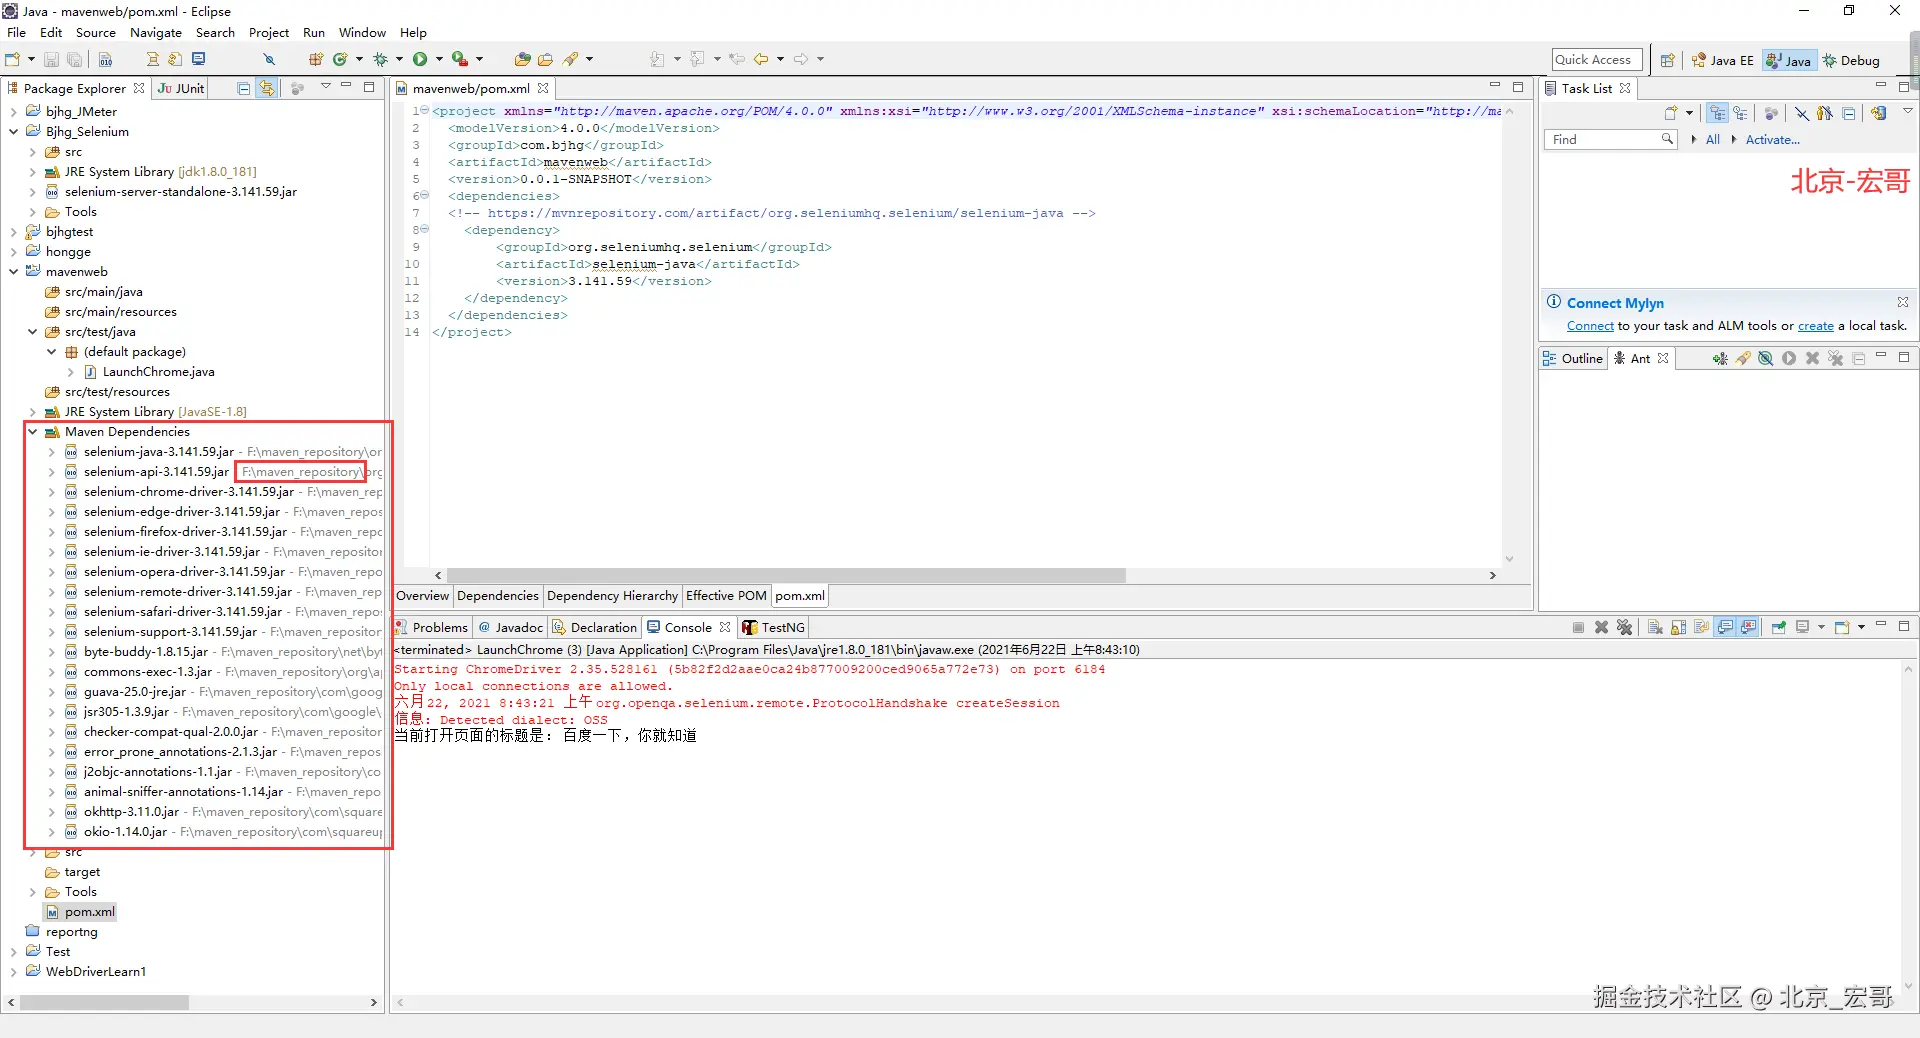Click the New file toolbar icon
This screenshot has width=1920, height=1038.
[13, 59]
